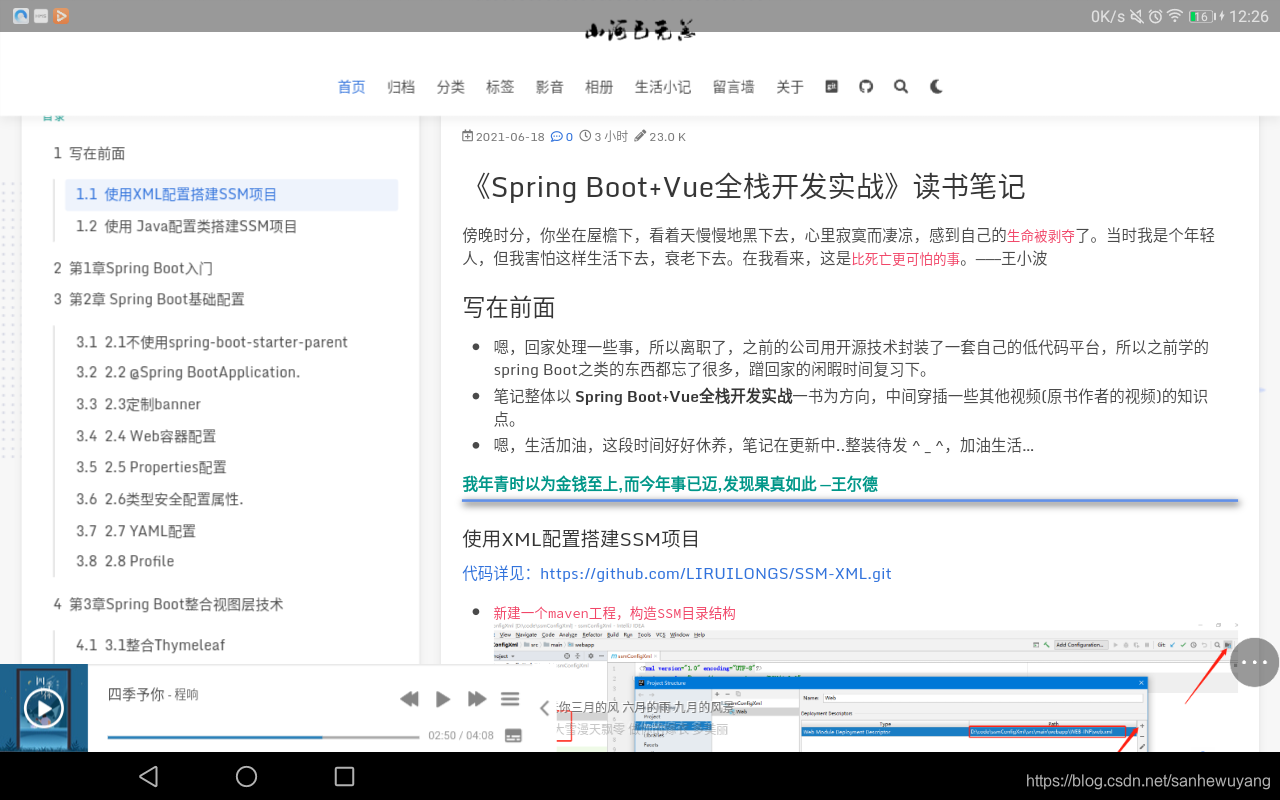Click the 王尔德 quote line in green
The width and height of the screenshot is (1280, 800).
(x=670, y=484)
